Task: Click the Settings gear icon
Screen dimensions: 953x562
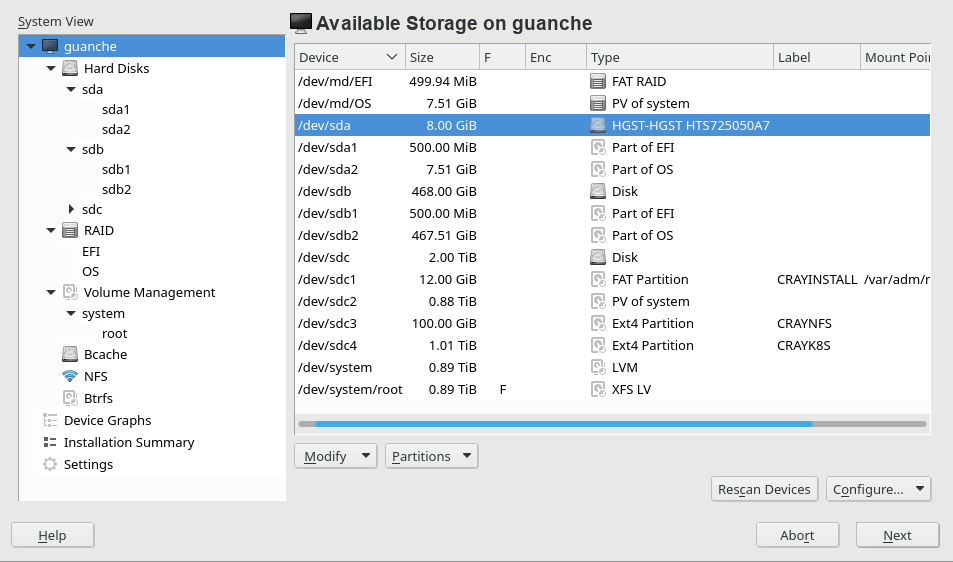Action: tap(50, 465)
